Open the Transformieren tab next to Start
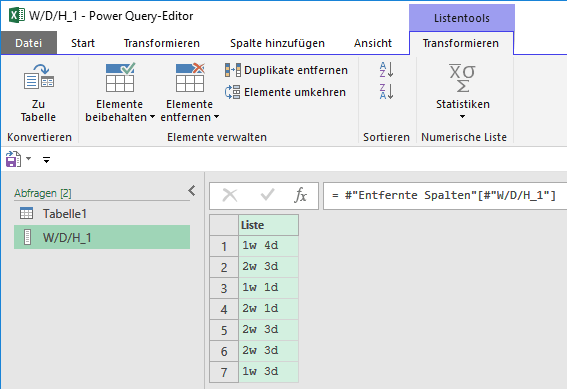Screen dimensions: 567x389 tap(162, 43)
